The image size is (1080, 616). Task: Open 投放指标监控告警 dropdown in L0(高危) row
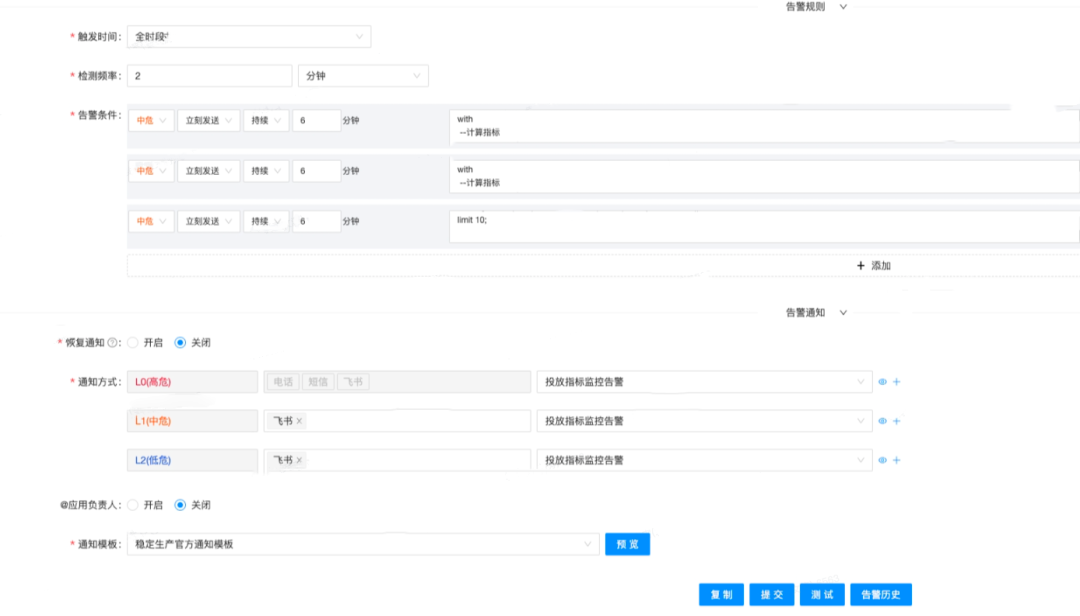pos(703,382)
